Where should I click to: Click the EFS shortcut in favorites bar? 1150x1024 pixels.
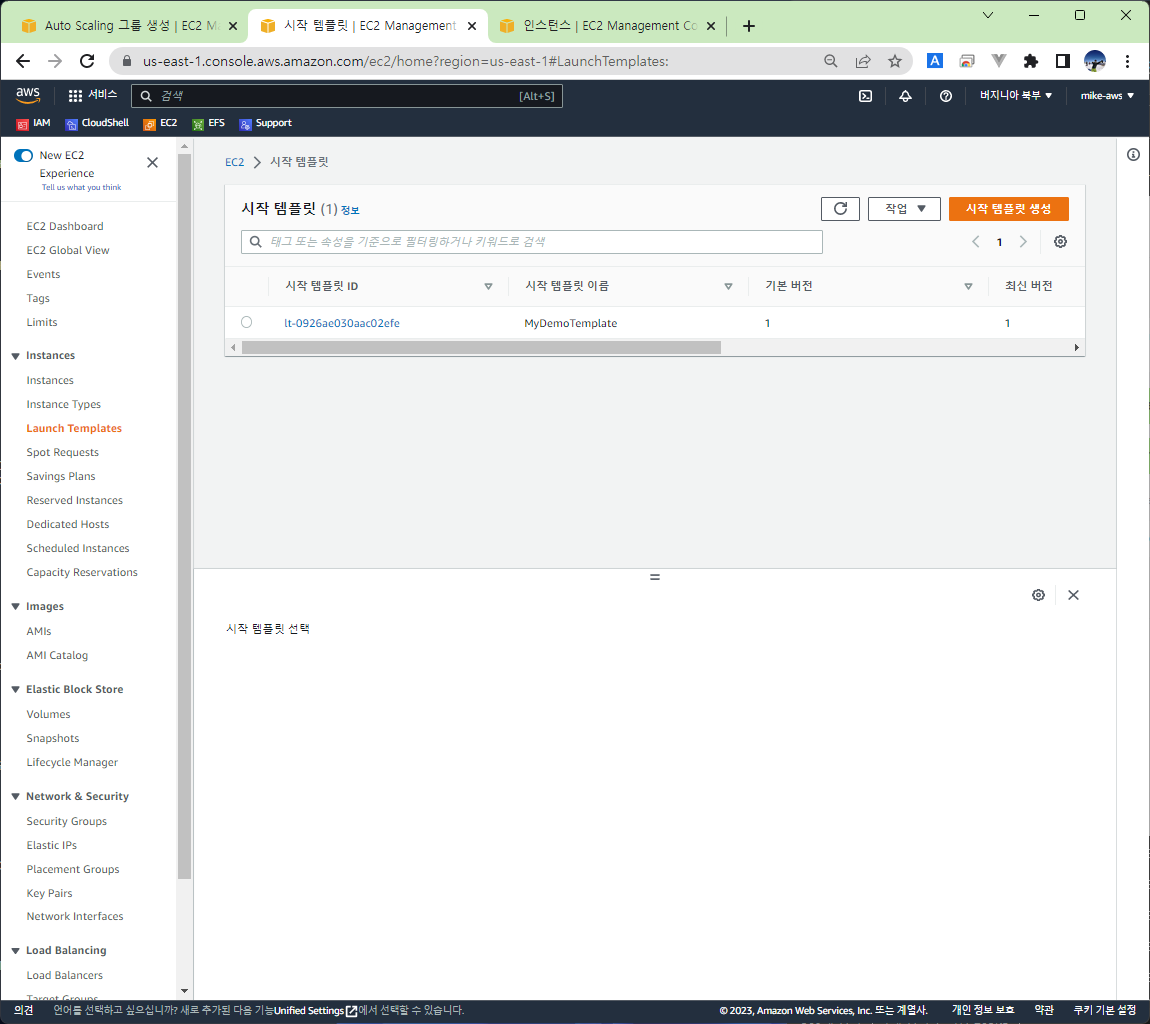[208, 123]
